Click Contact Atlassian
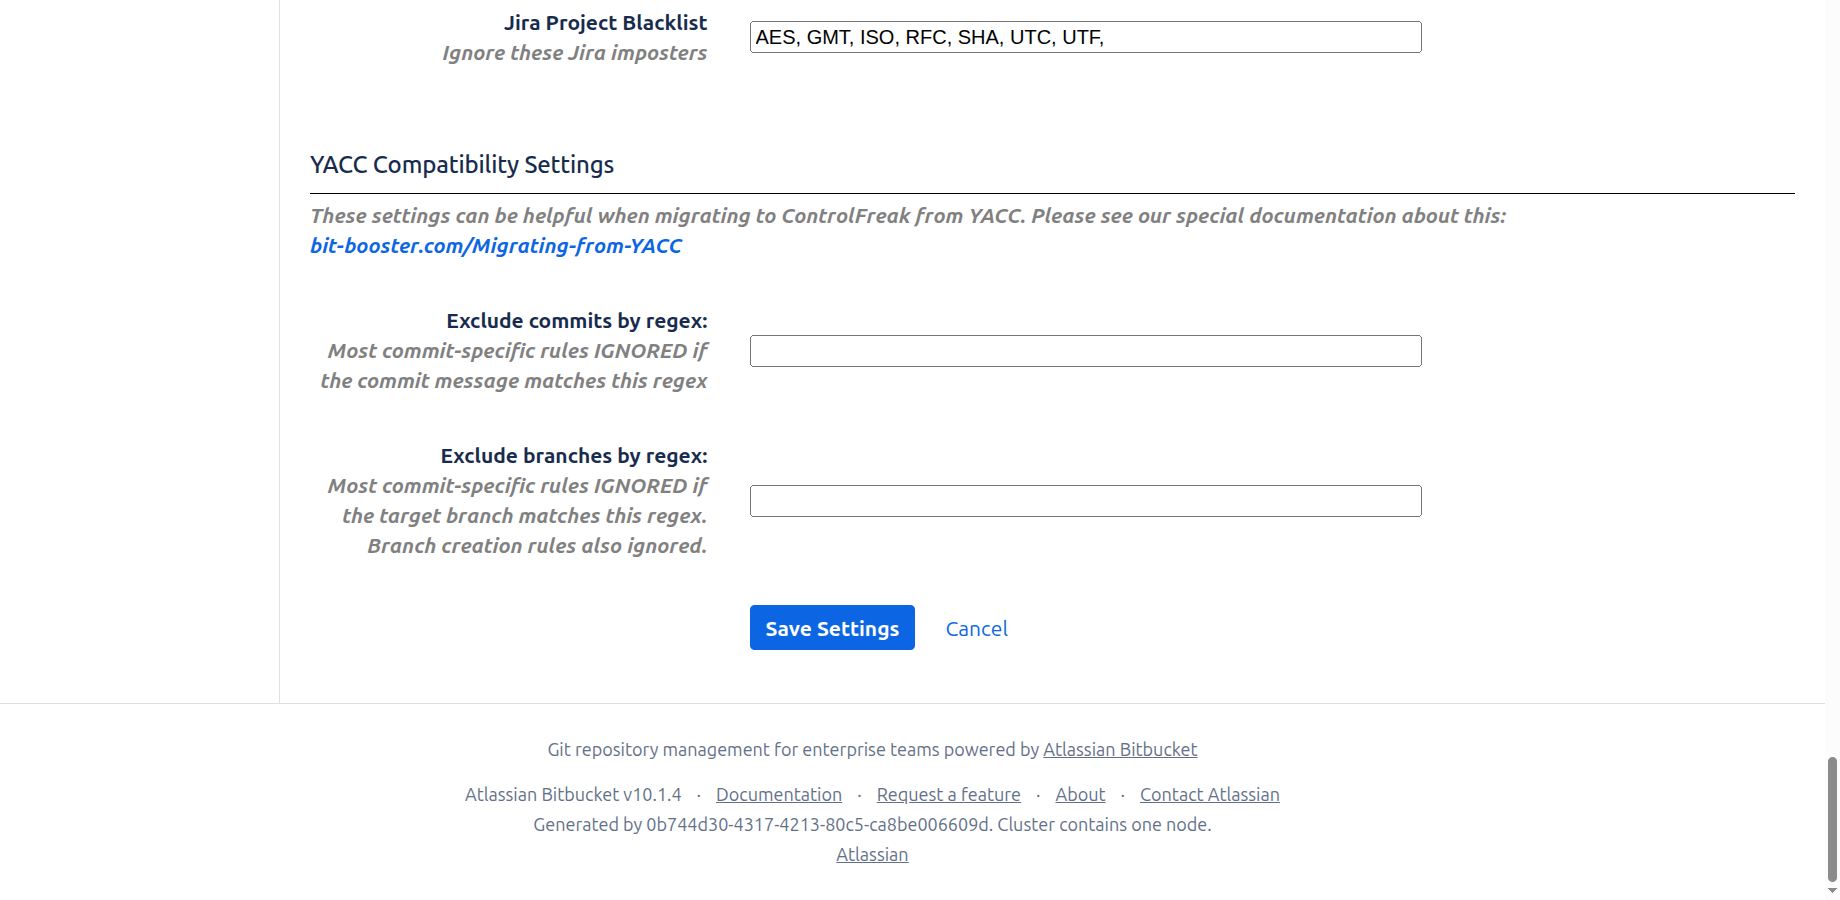The height and width of the screenshot is (900, 1840). point(1209,794)
